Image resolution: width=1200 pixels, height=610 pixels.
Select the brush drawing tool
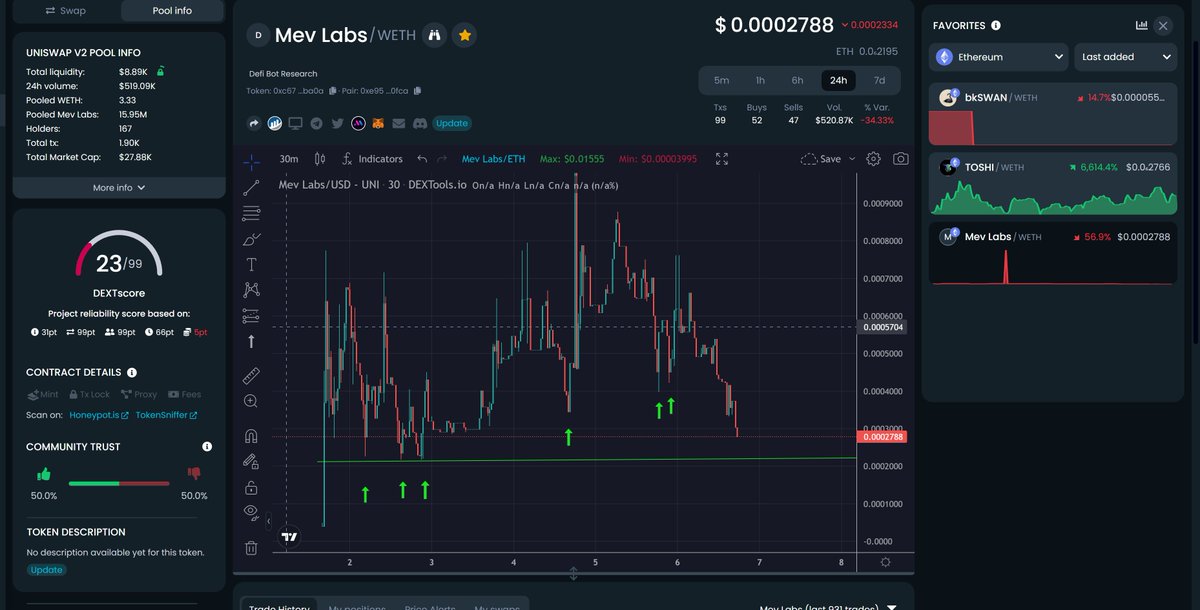click(x=251, y=239)
